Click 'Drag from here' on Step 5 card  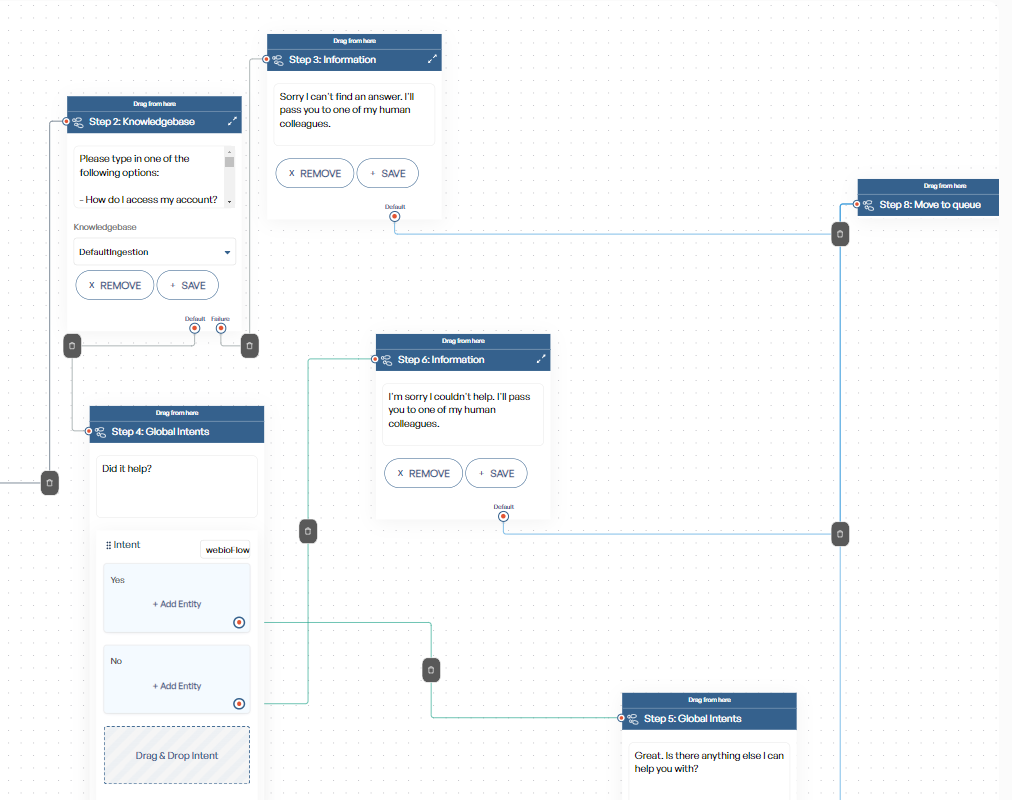coord(709,700)
